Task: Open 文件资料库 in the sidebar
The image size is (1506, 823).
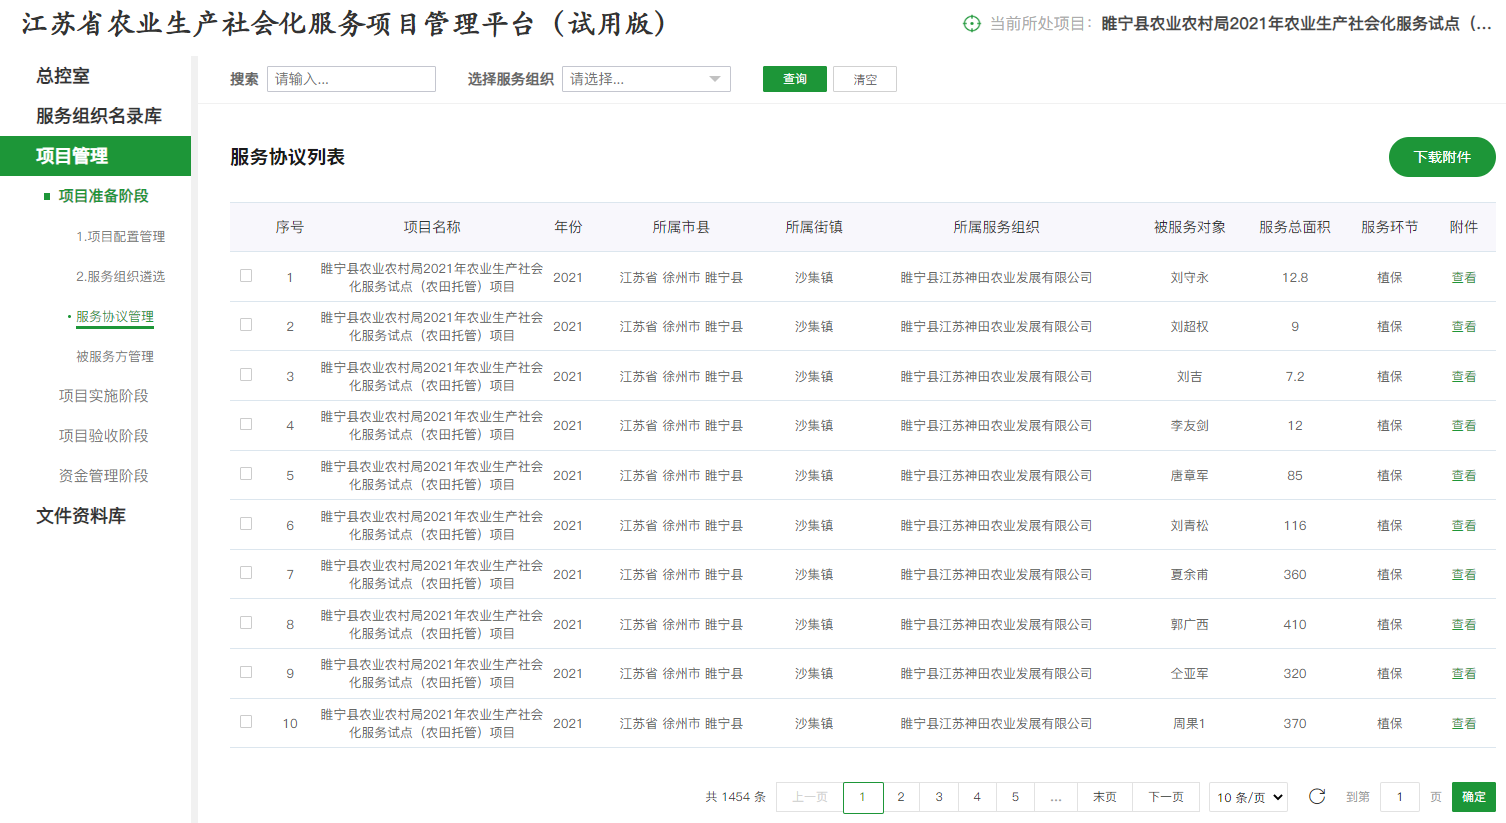Action: click(81, 516)
